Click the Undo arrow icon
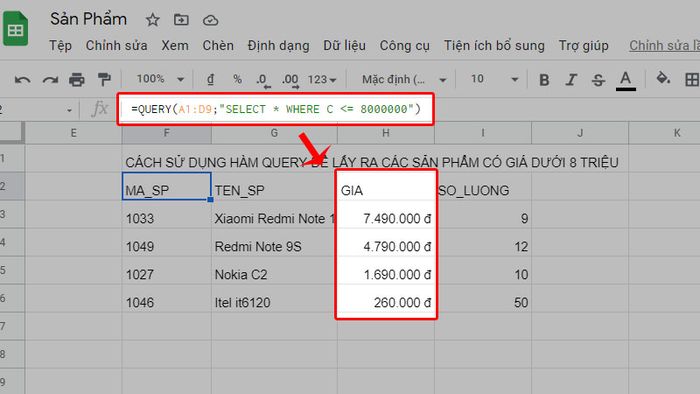This screenshot has height=394, width=700. click(x=22, y=80)
